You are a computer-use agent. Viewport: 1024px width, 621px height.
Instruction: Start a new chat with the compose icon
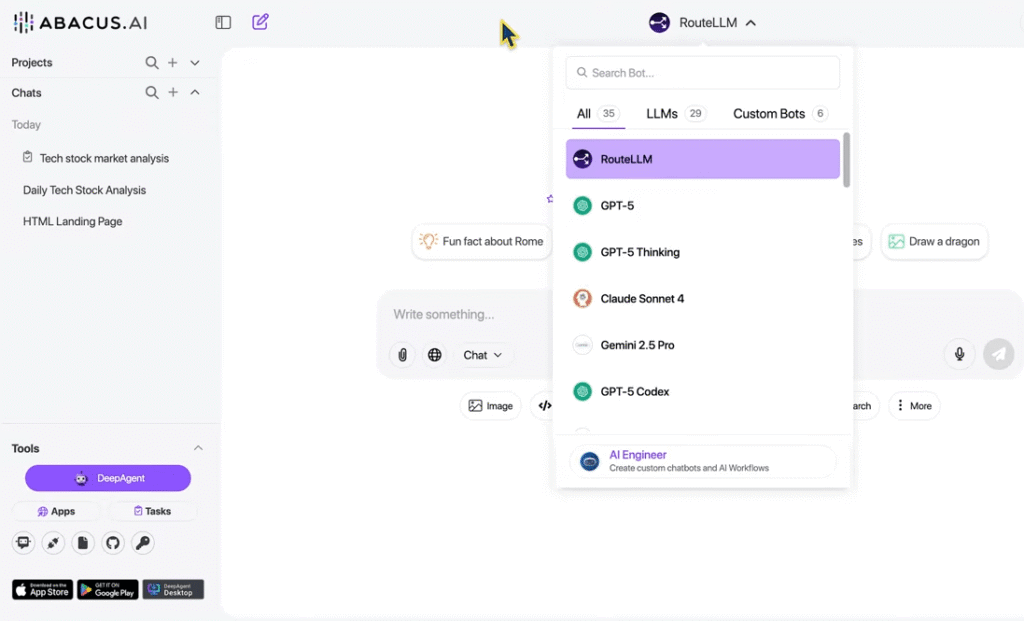pyautogui.click(x=260, y=22)
